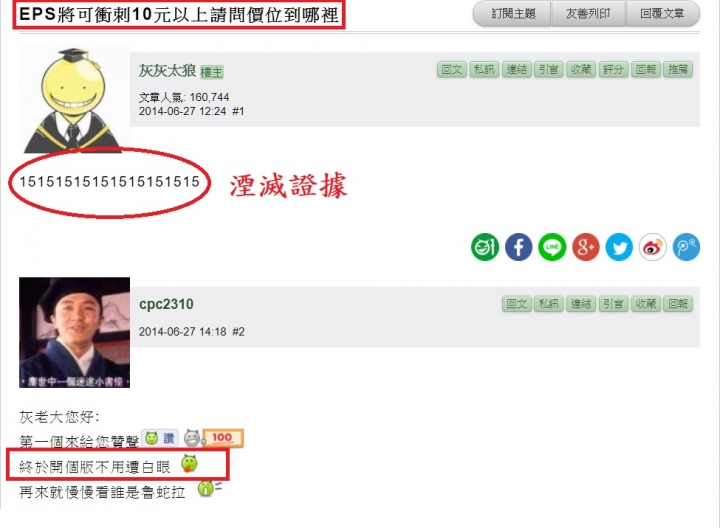Viewport: 720px width, 528px height.
Task: Open 灰灰太狼 user profile link
Action: click(x=168, y=71)
